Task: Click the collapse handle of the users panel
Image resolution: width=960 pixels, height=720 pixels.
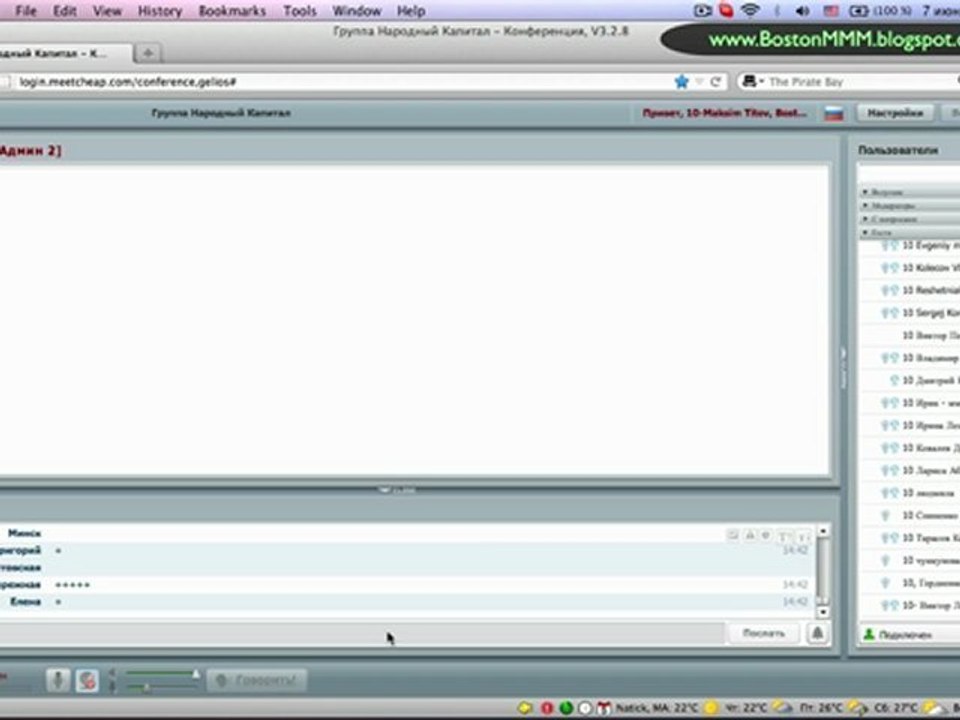Action: coord(843,367)
